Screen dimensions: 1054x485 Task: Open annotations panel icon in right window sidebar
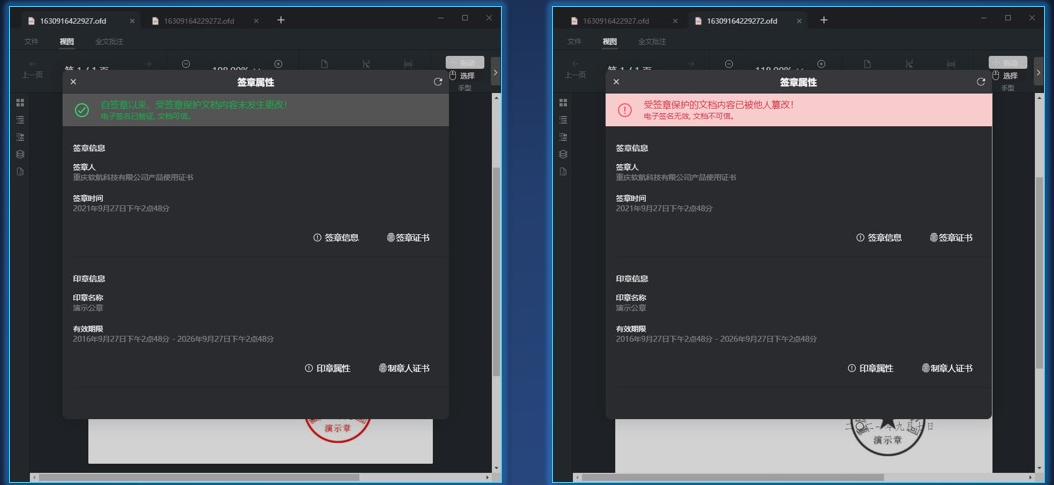pyautogui.click(x=563, y=137)
